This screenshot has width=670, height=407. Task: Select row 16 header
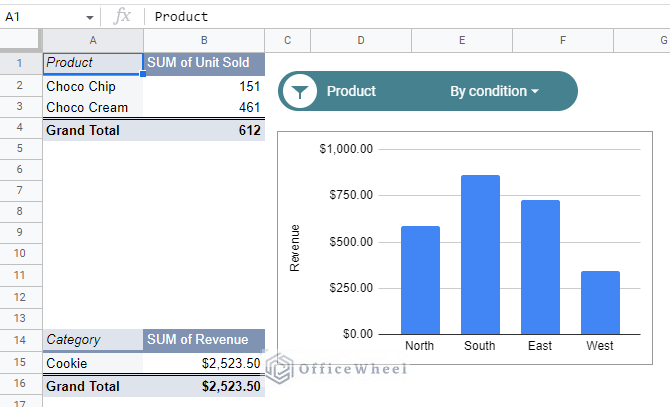21,384
